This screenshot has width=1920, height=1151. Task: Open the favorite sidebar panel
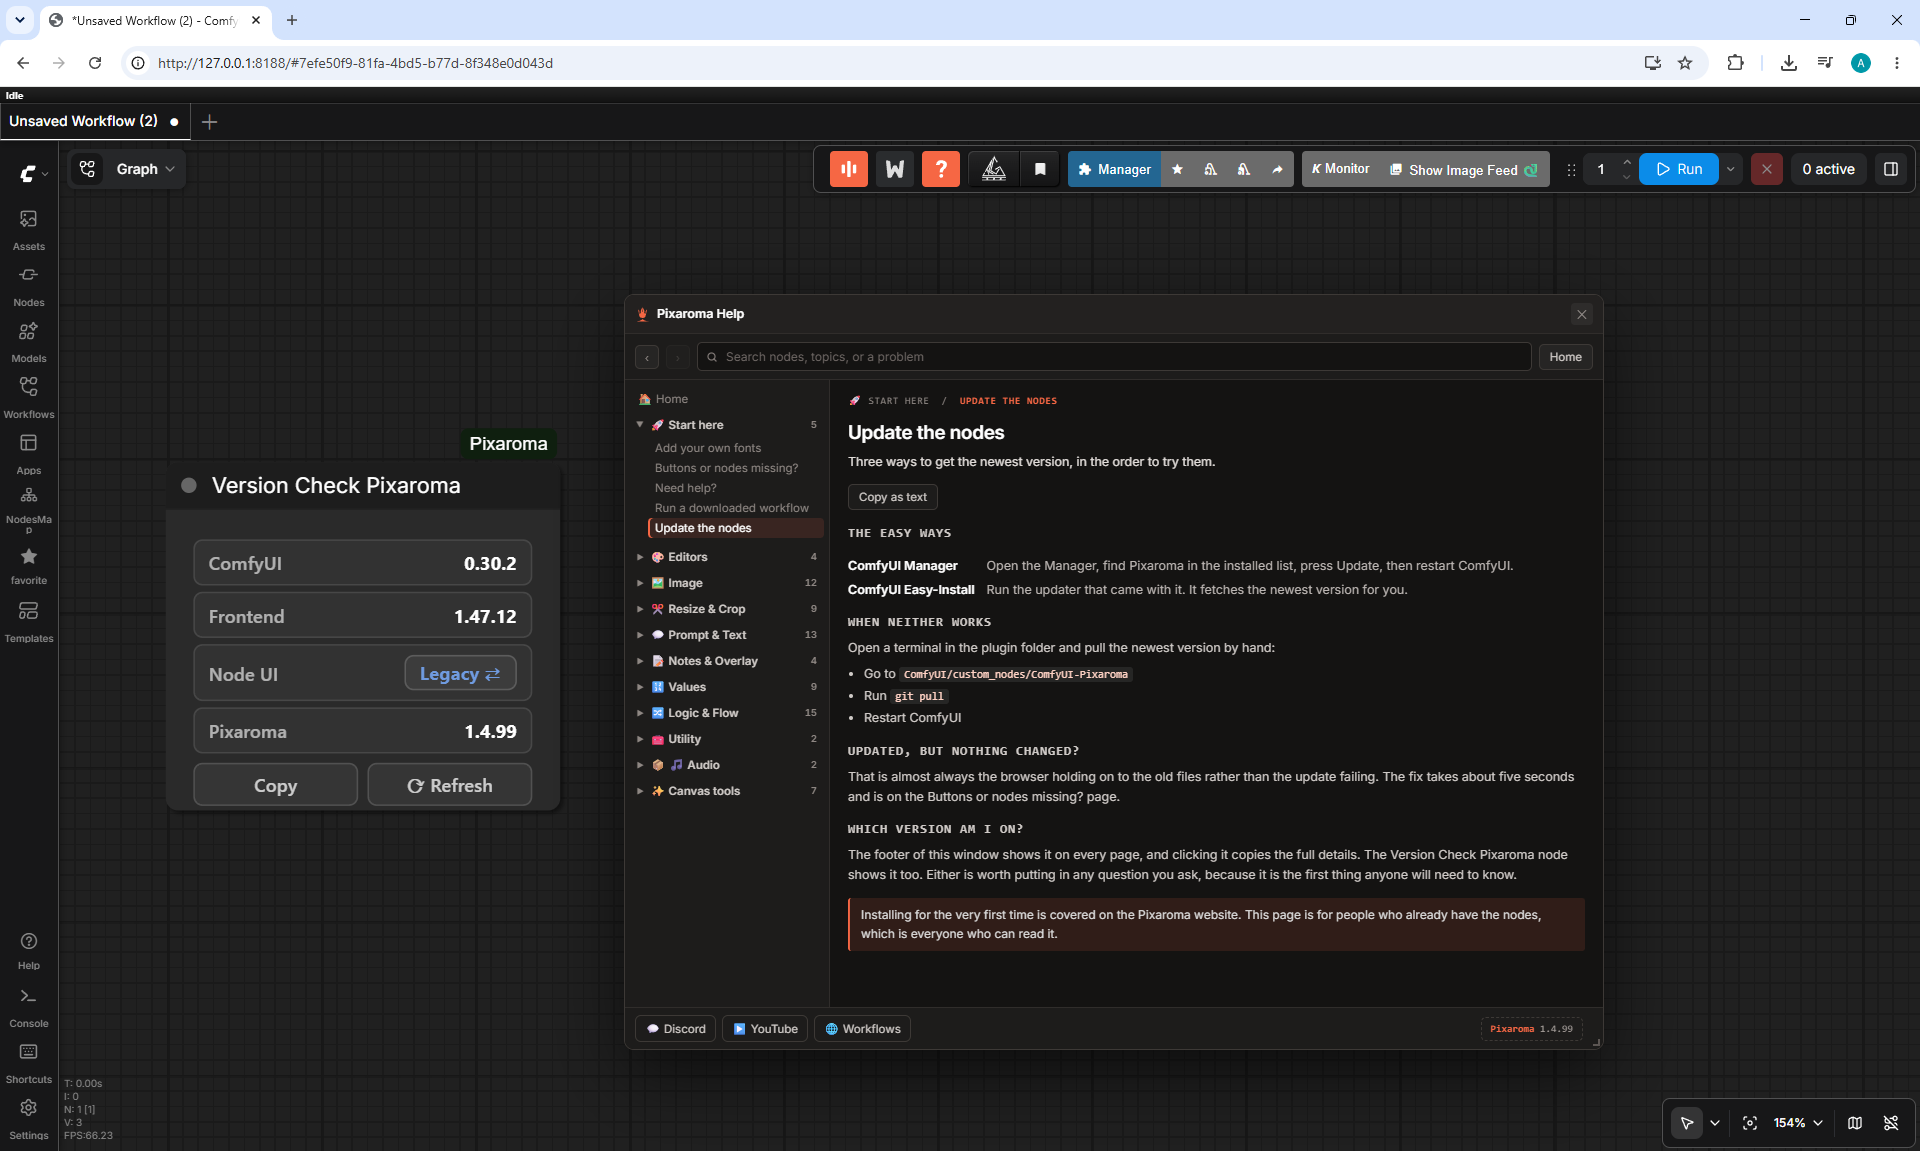point(28,565)
